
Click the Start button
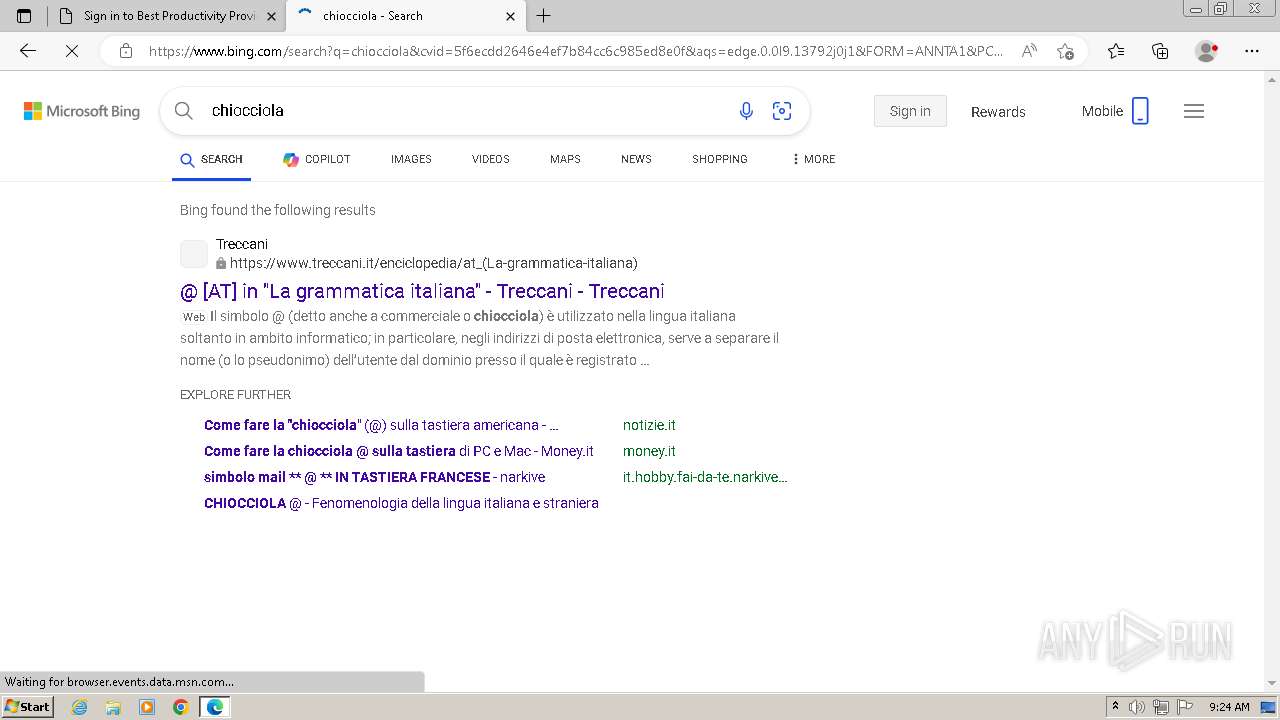pos(27,707)
